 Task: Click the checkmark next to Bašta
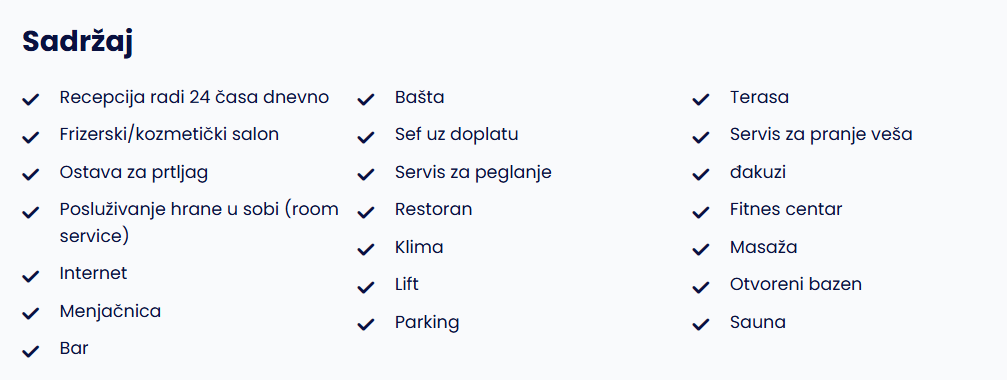point(366,99)
